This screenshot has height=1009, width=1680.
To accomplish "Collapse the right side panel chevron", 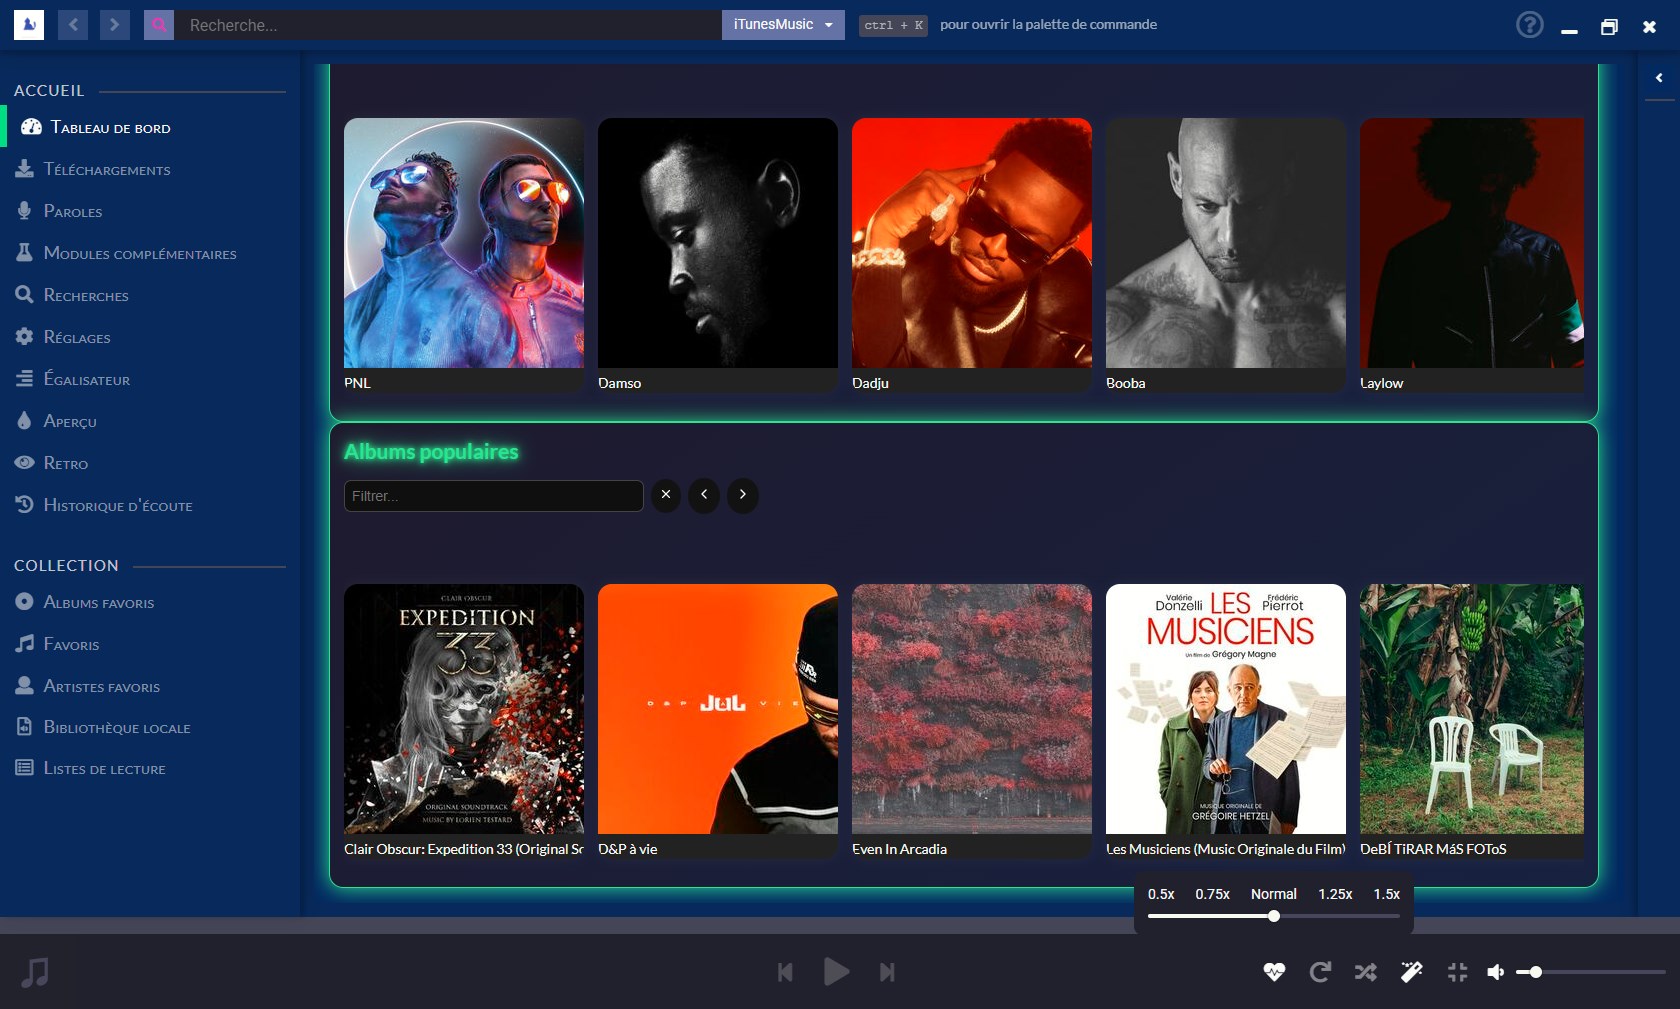I will (x=1659, y=78).
